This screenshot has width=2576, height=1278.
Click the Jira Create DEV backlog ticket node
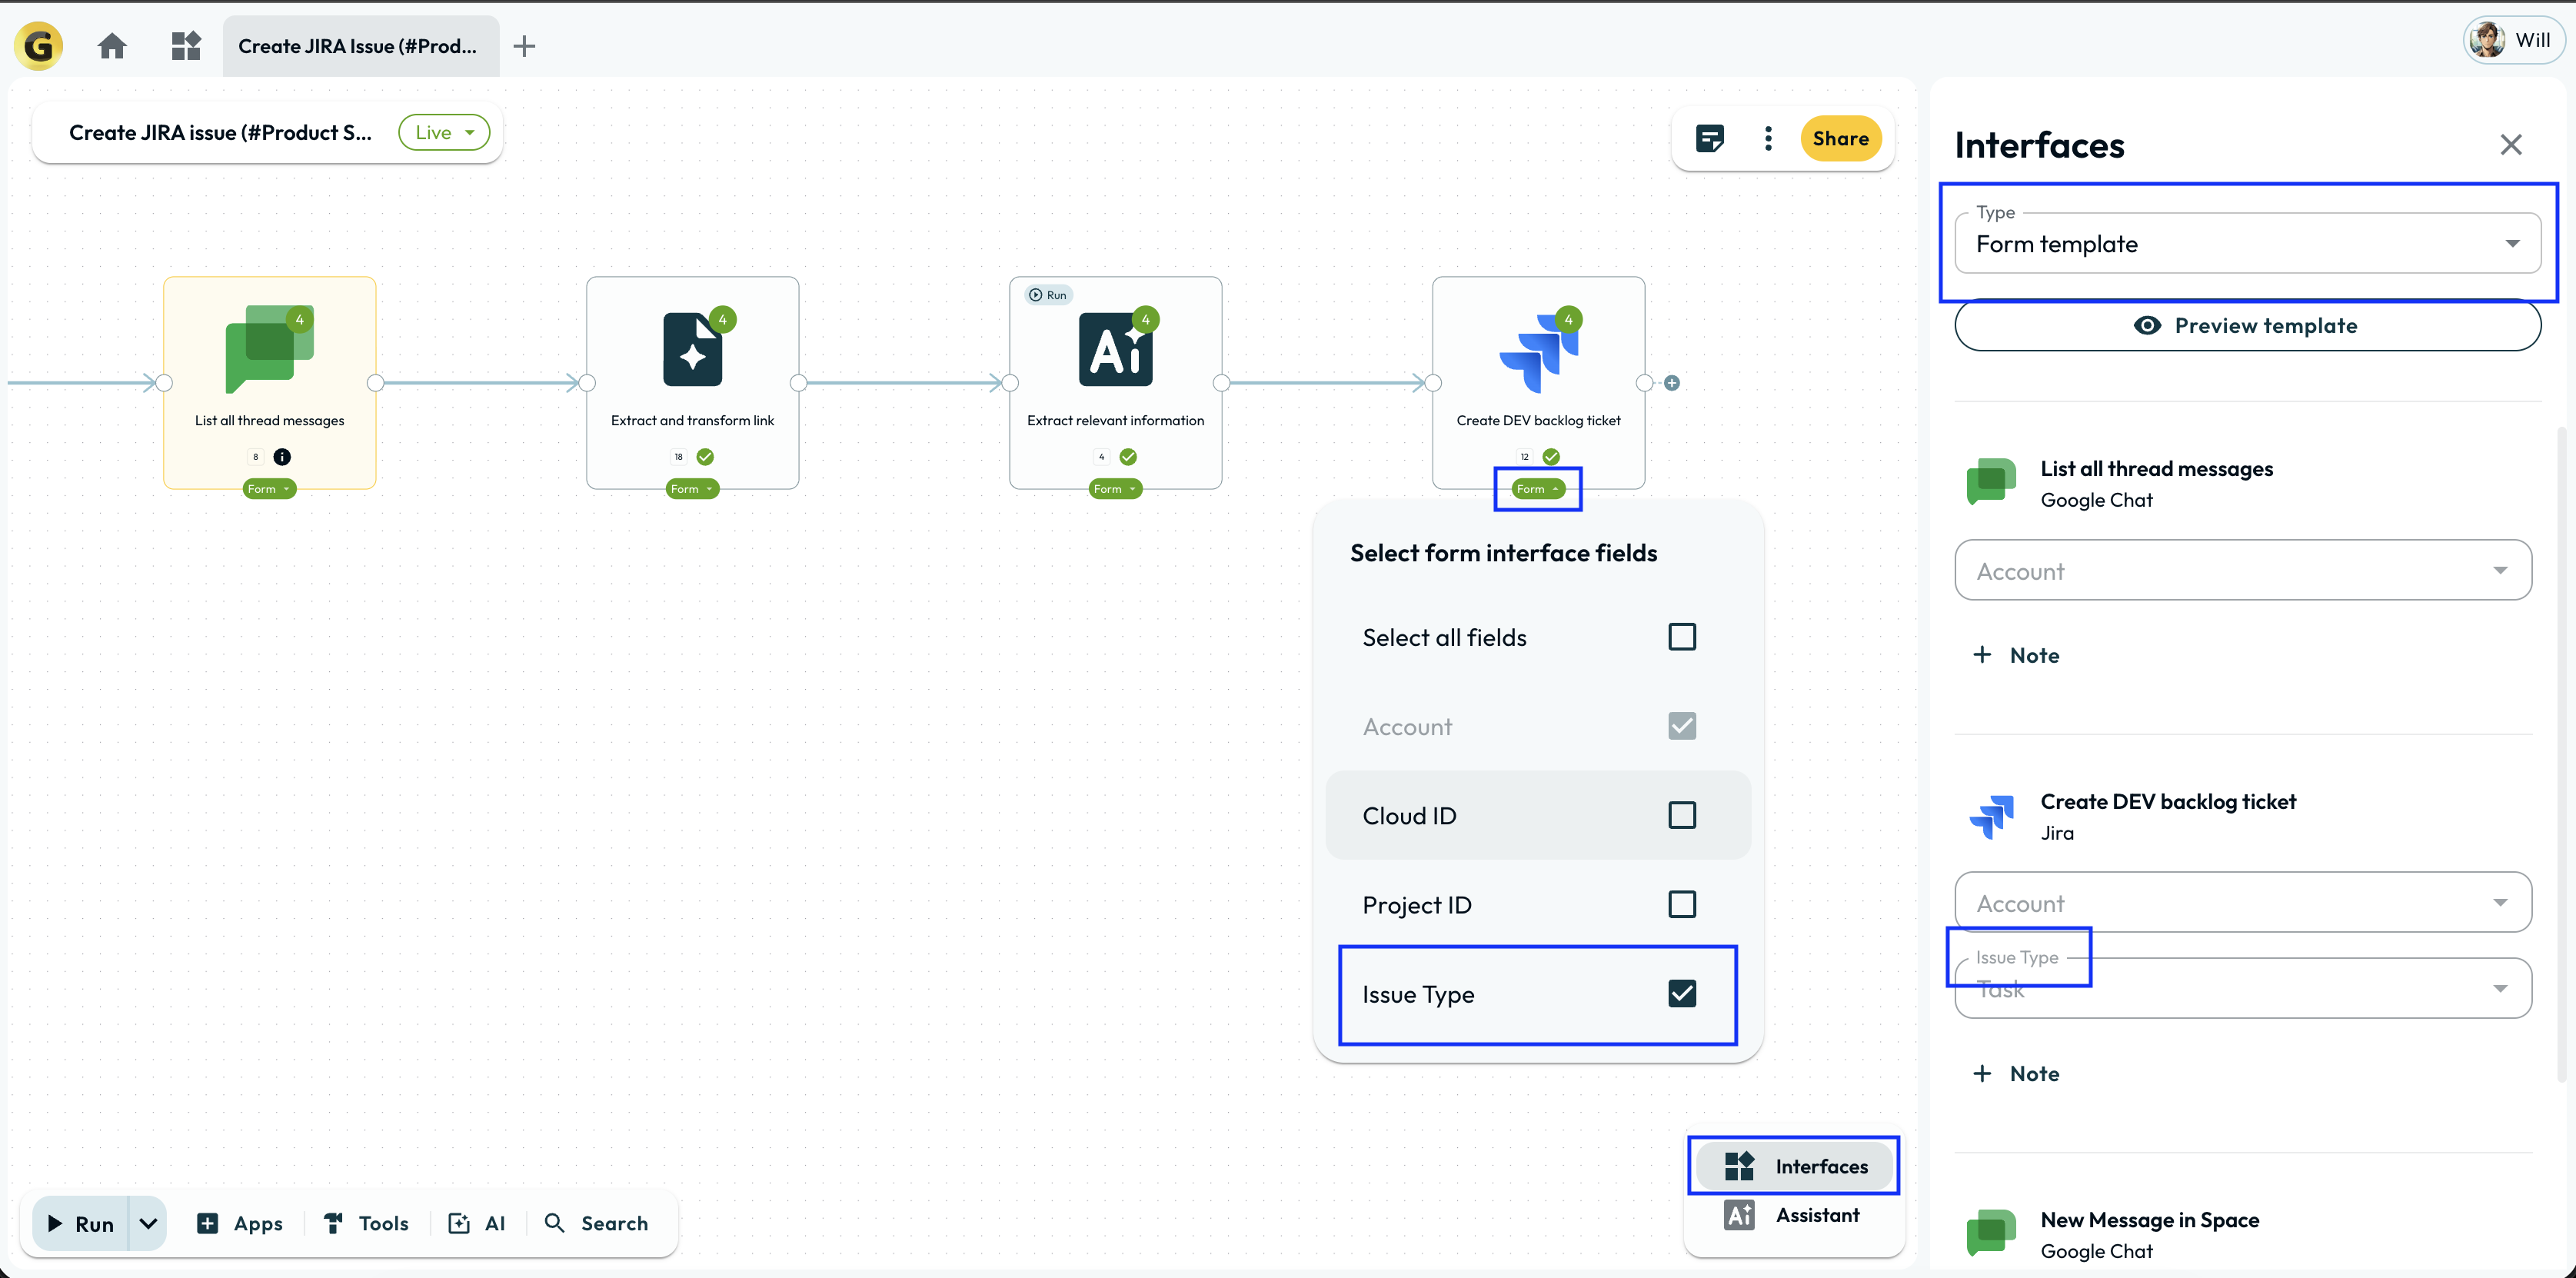pyautogui.click(x=1538, y=350)
